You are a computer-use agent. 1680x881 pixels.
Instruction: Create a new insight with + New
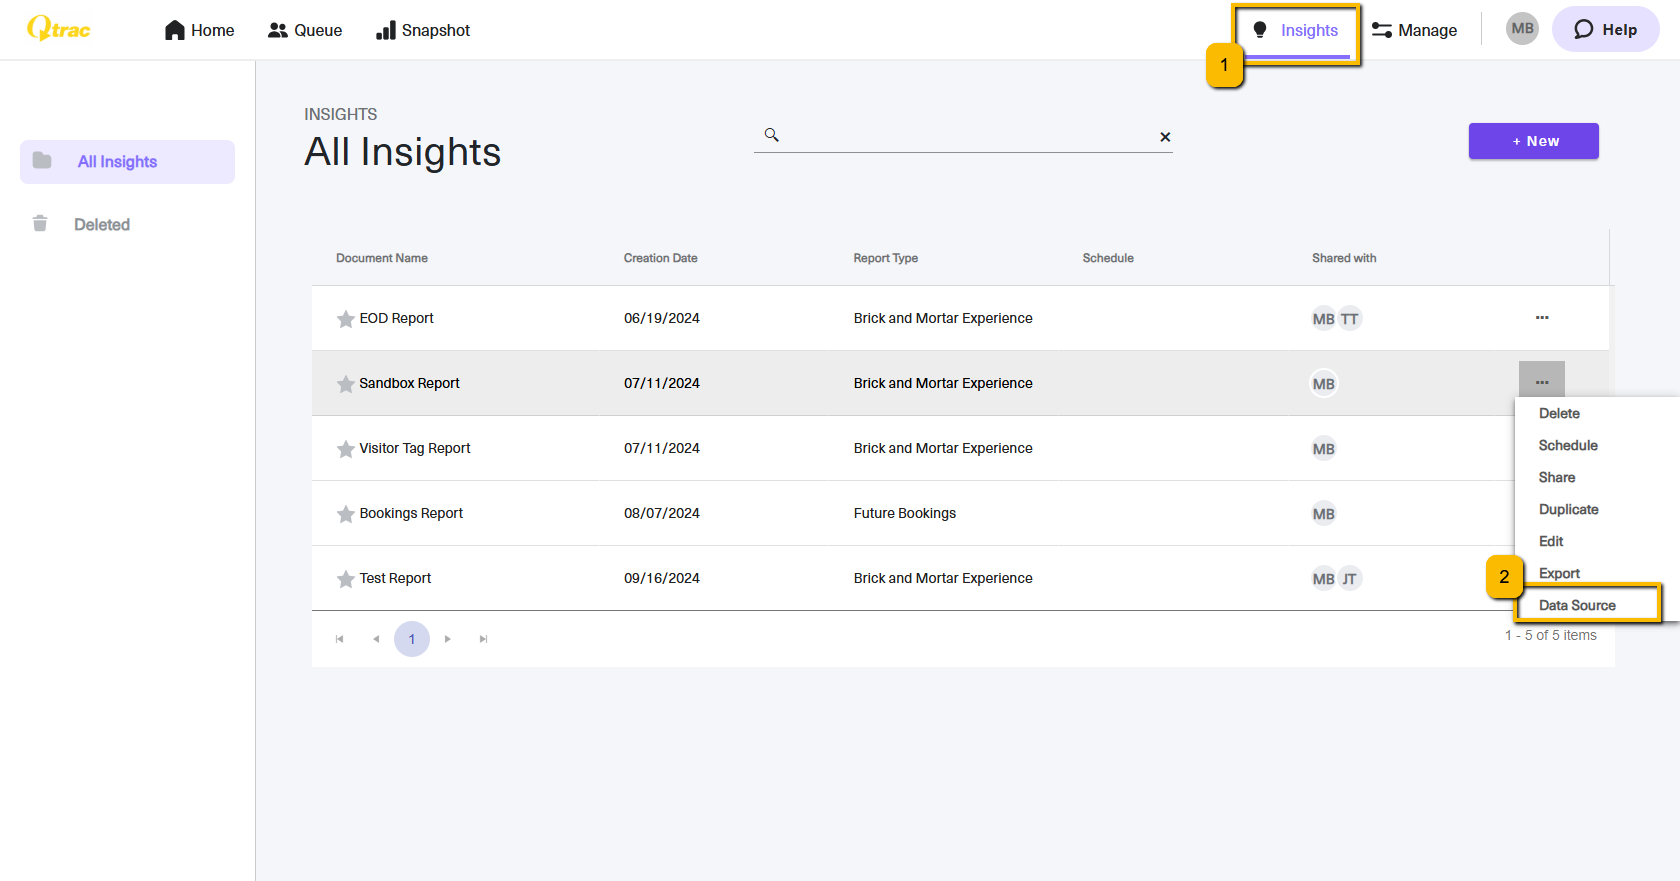1533,141
